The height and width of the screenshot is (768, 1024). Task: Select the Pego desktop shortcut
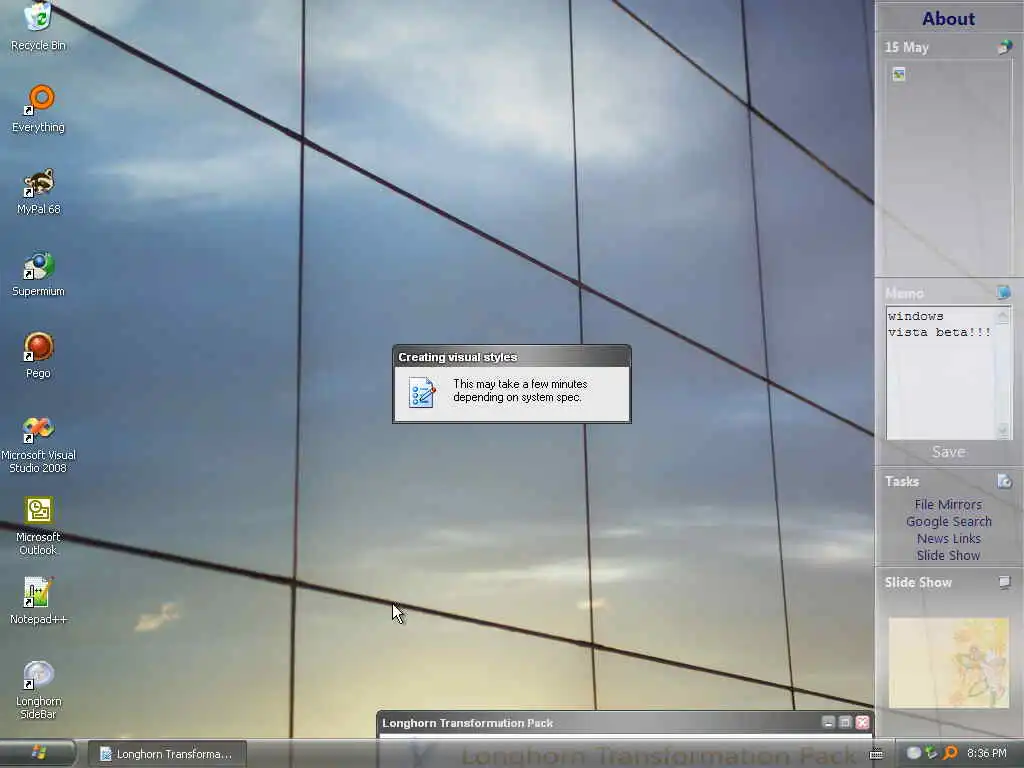(39, 356)
